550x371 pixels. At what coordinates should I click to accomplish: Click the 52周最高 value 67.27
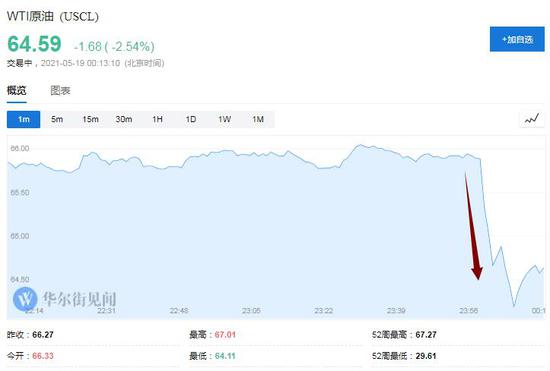(x=426, y=335)
